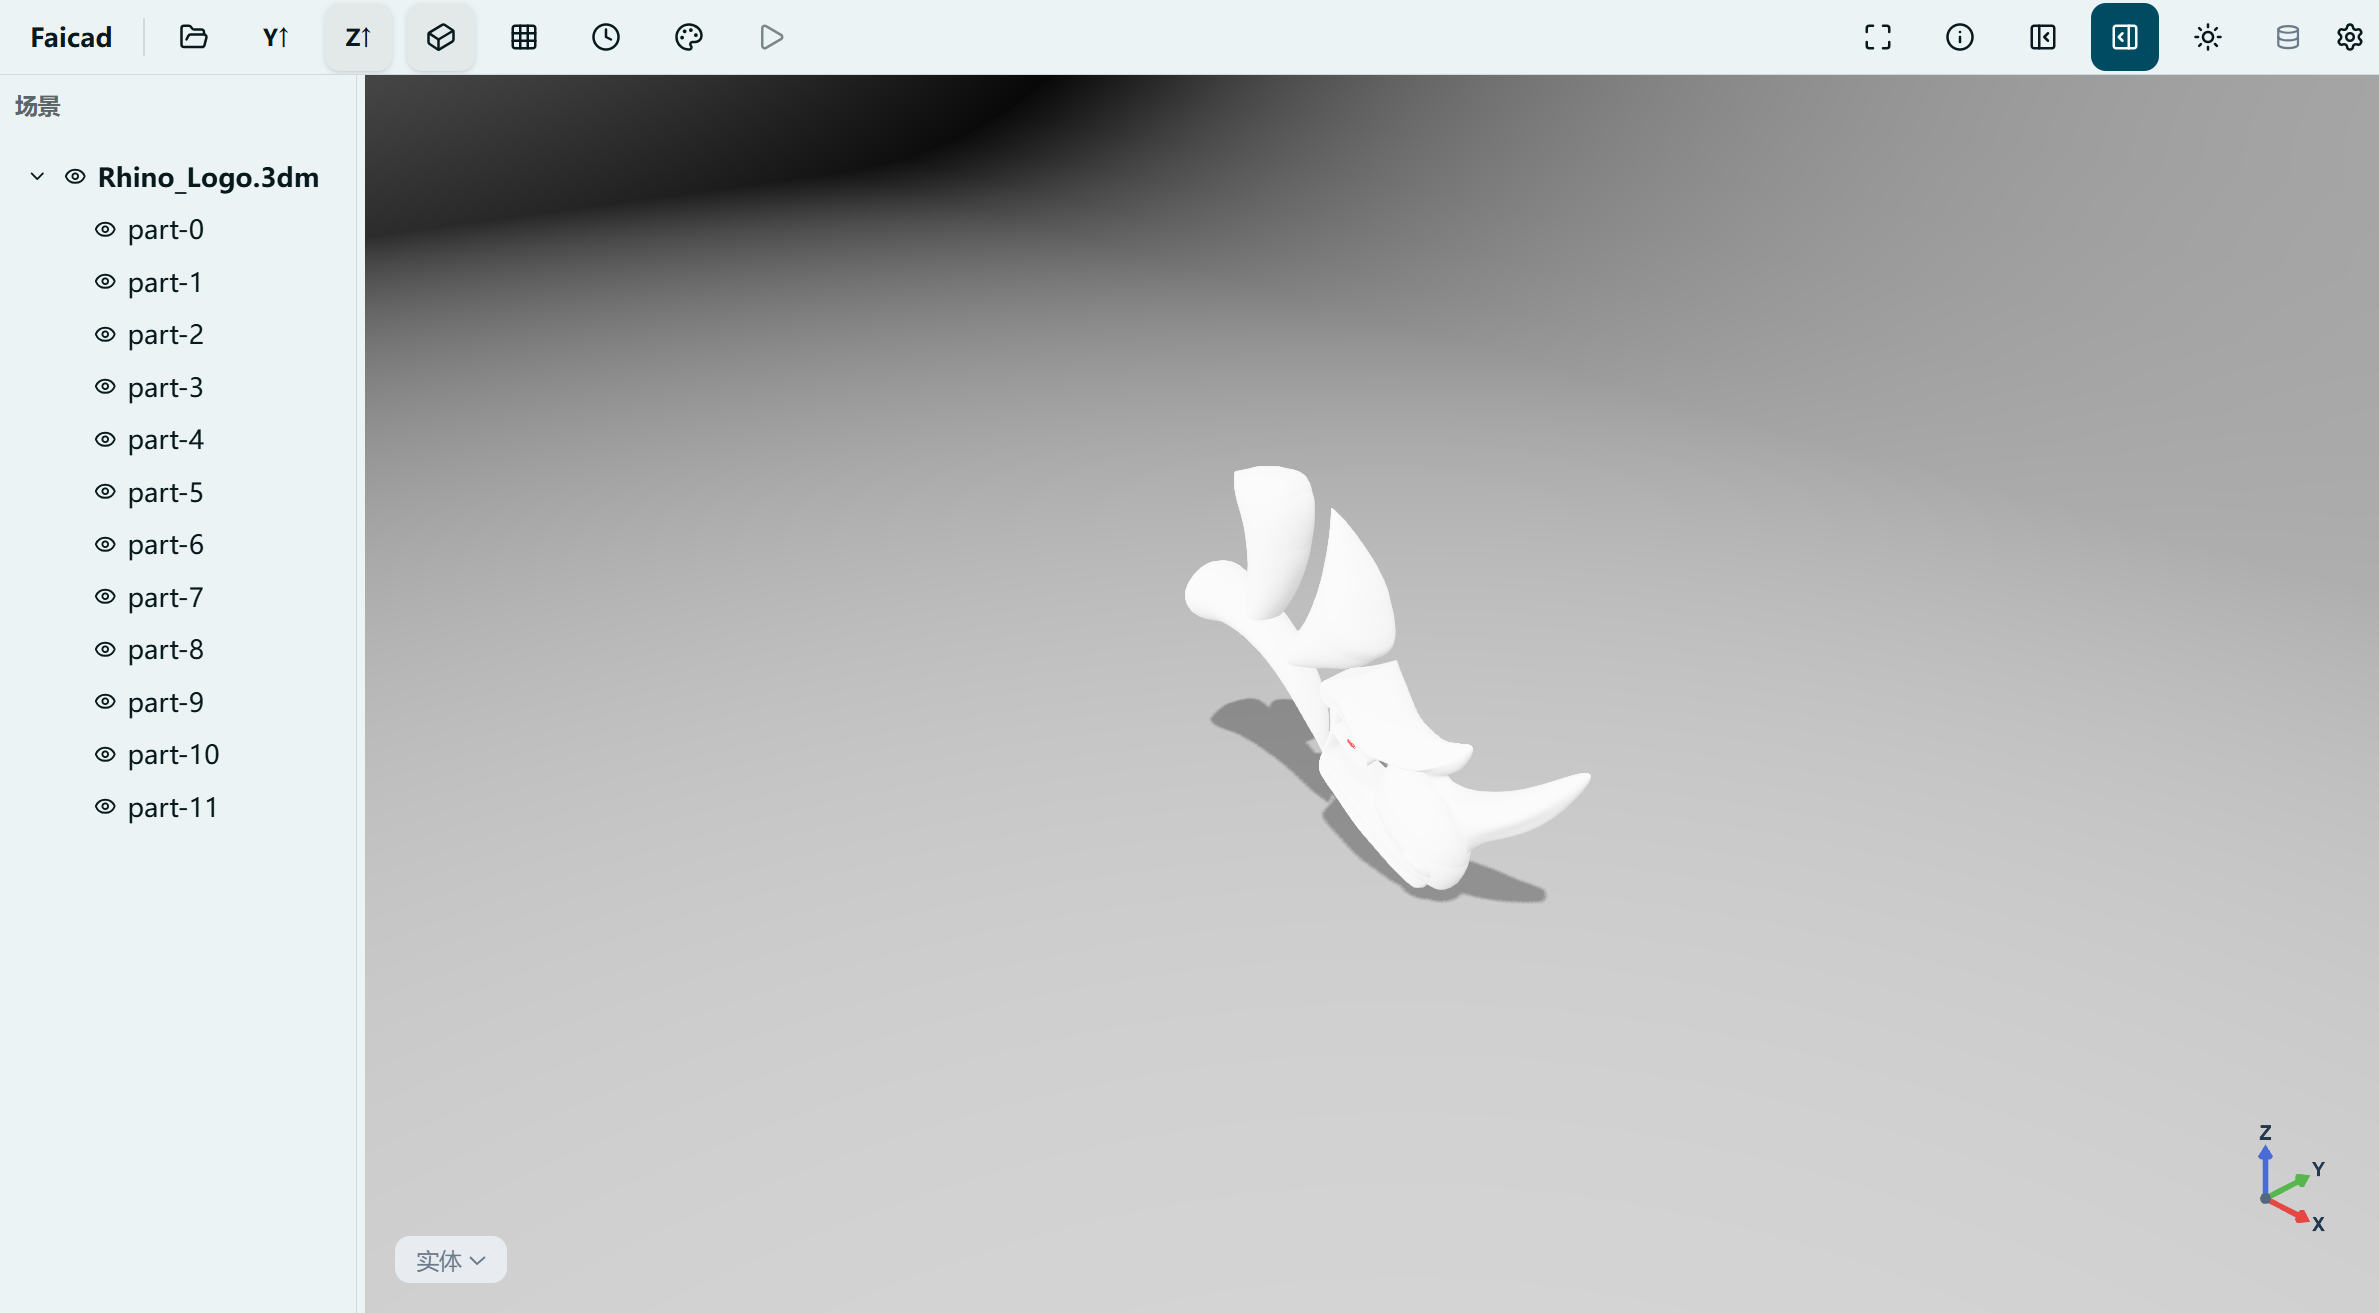2379x1313 pixels.
Task: Select part-6 in scene tree
Action: (166, 544)
